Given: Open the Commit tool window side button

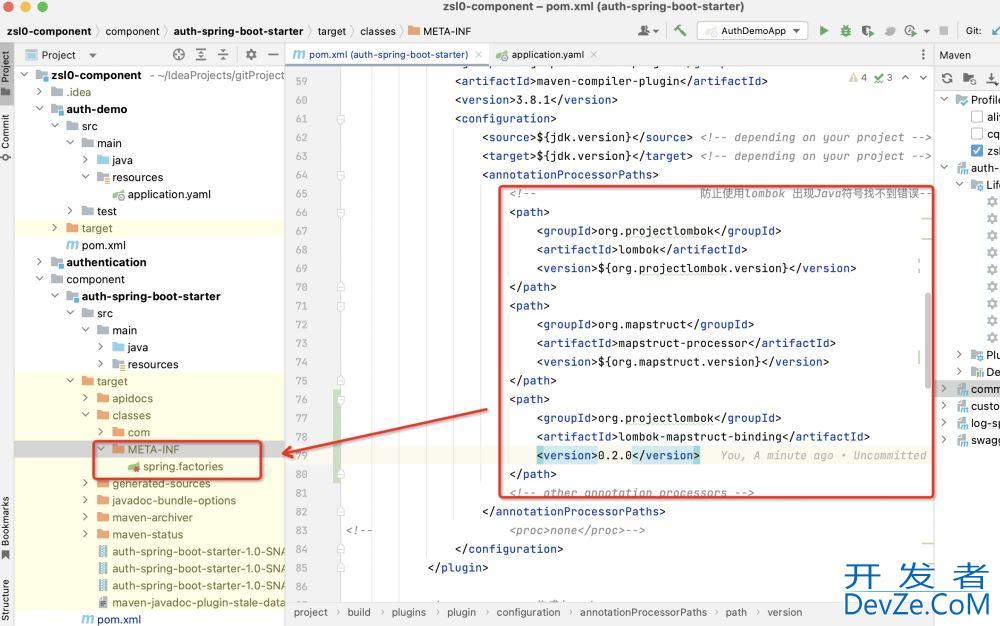Looking at the screenshot, I should [x=6, y=137].
